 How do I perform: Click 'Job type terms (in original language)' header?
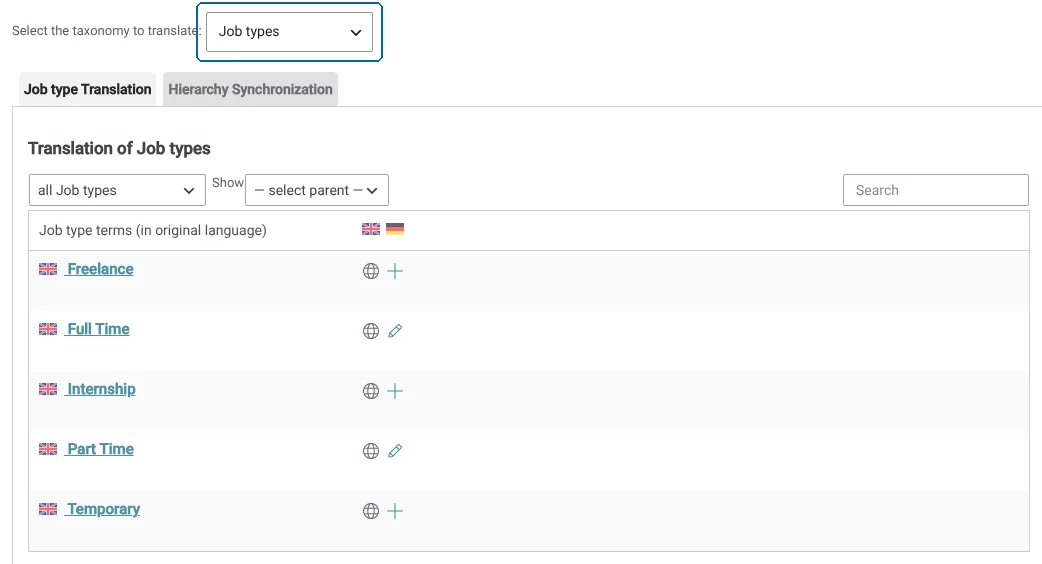click(153, 230)
